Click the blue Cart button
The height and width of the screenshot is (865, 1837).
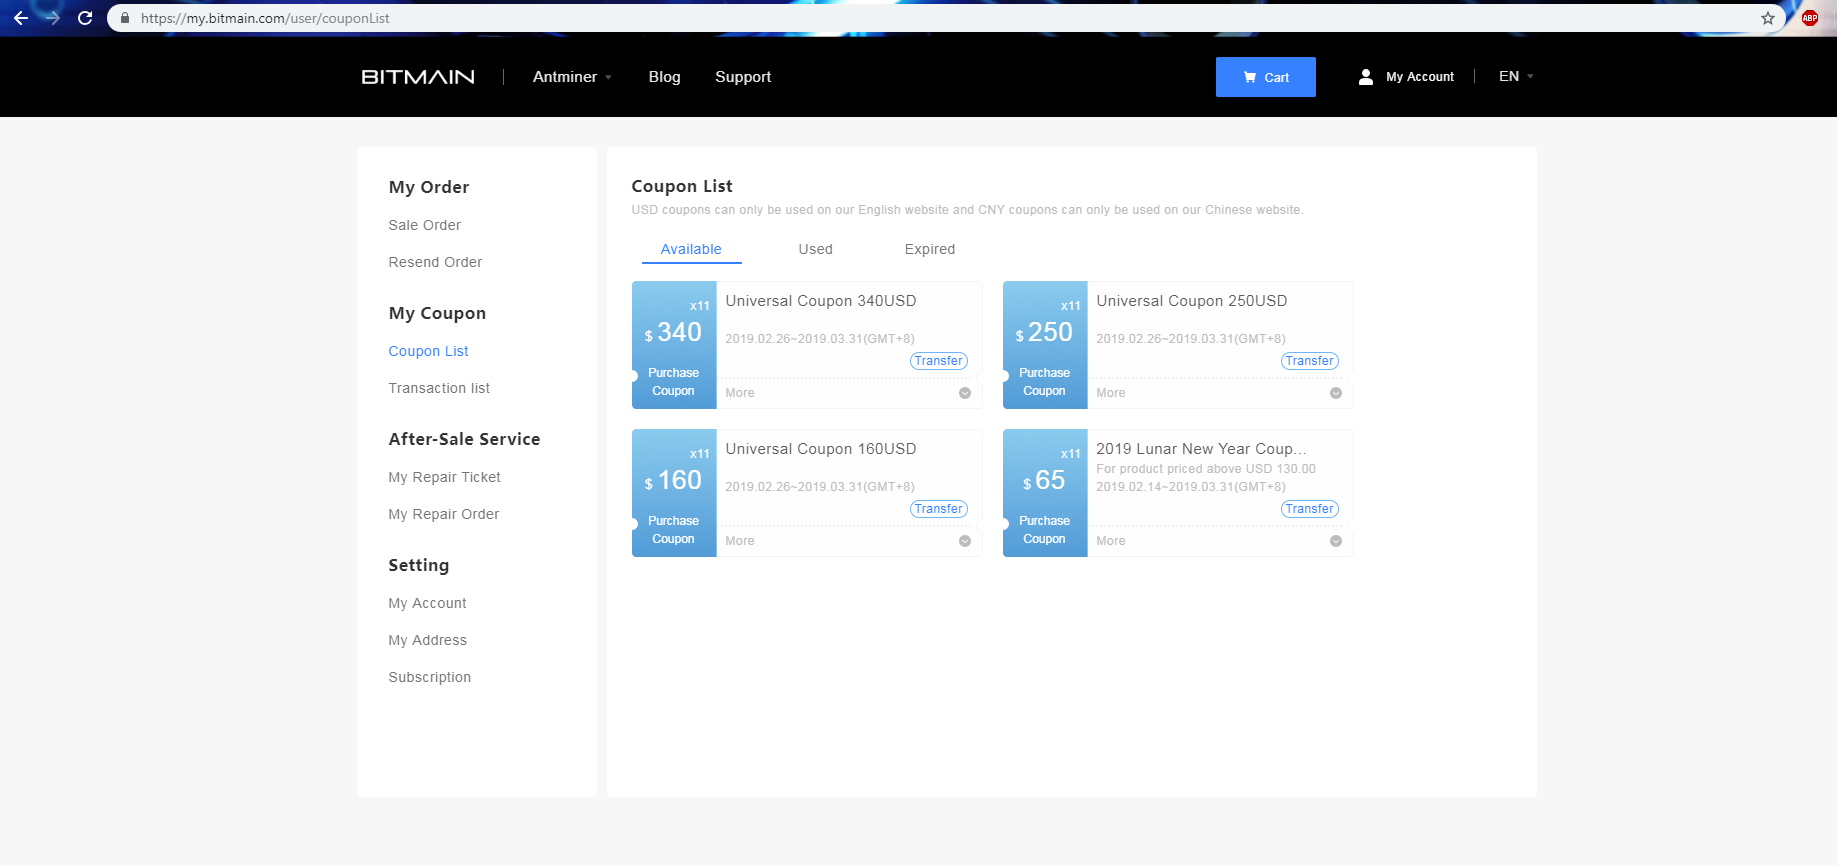click(1266, 77)
